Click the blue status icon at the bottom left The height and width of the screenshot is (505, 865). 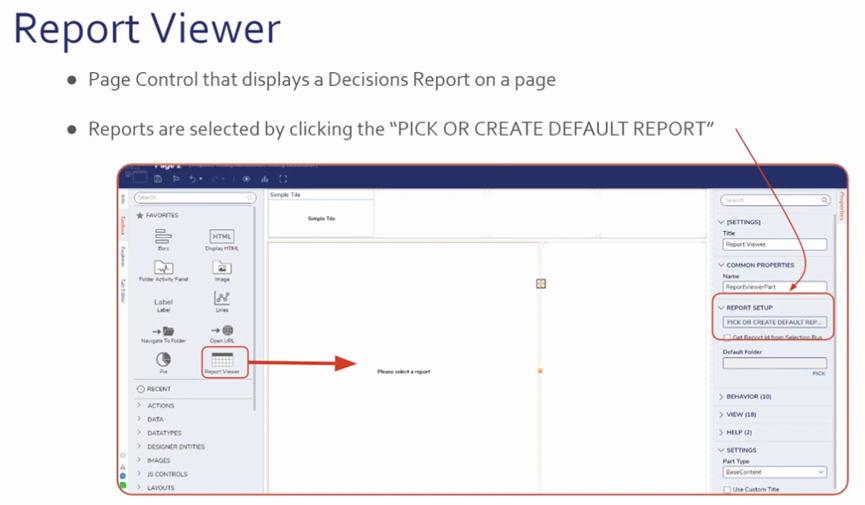pos(123,476)
